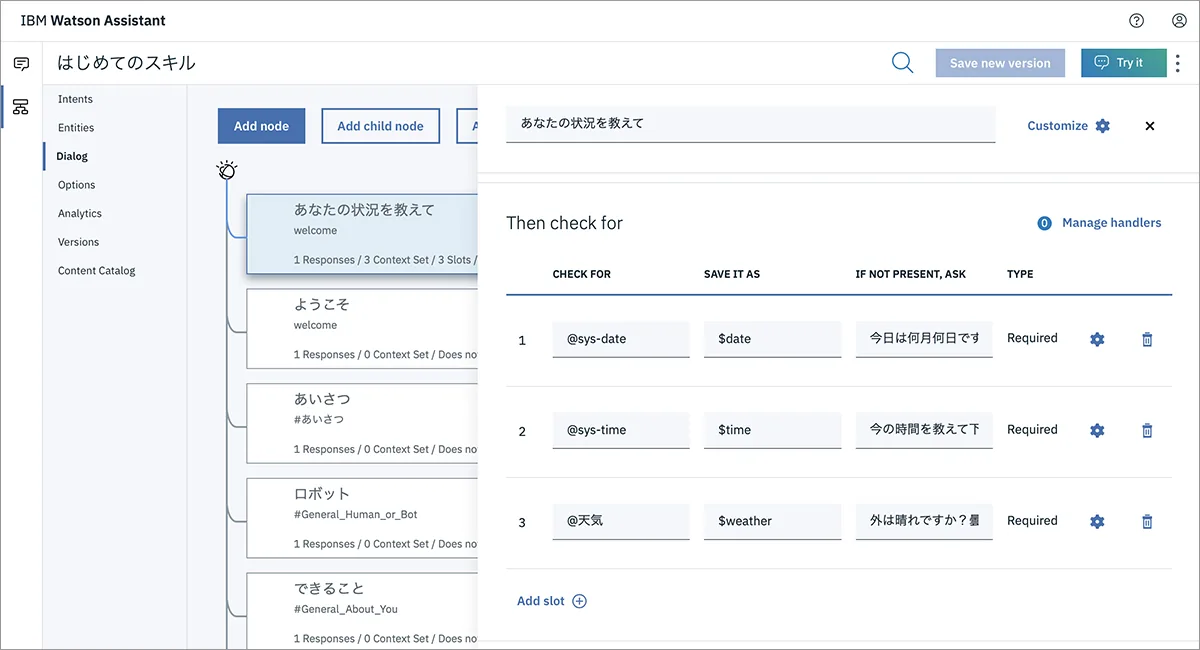This screenshot has height=650, width=1200.
Task: Click Save new version button
Action: (1000, 63)
